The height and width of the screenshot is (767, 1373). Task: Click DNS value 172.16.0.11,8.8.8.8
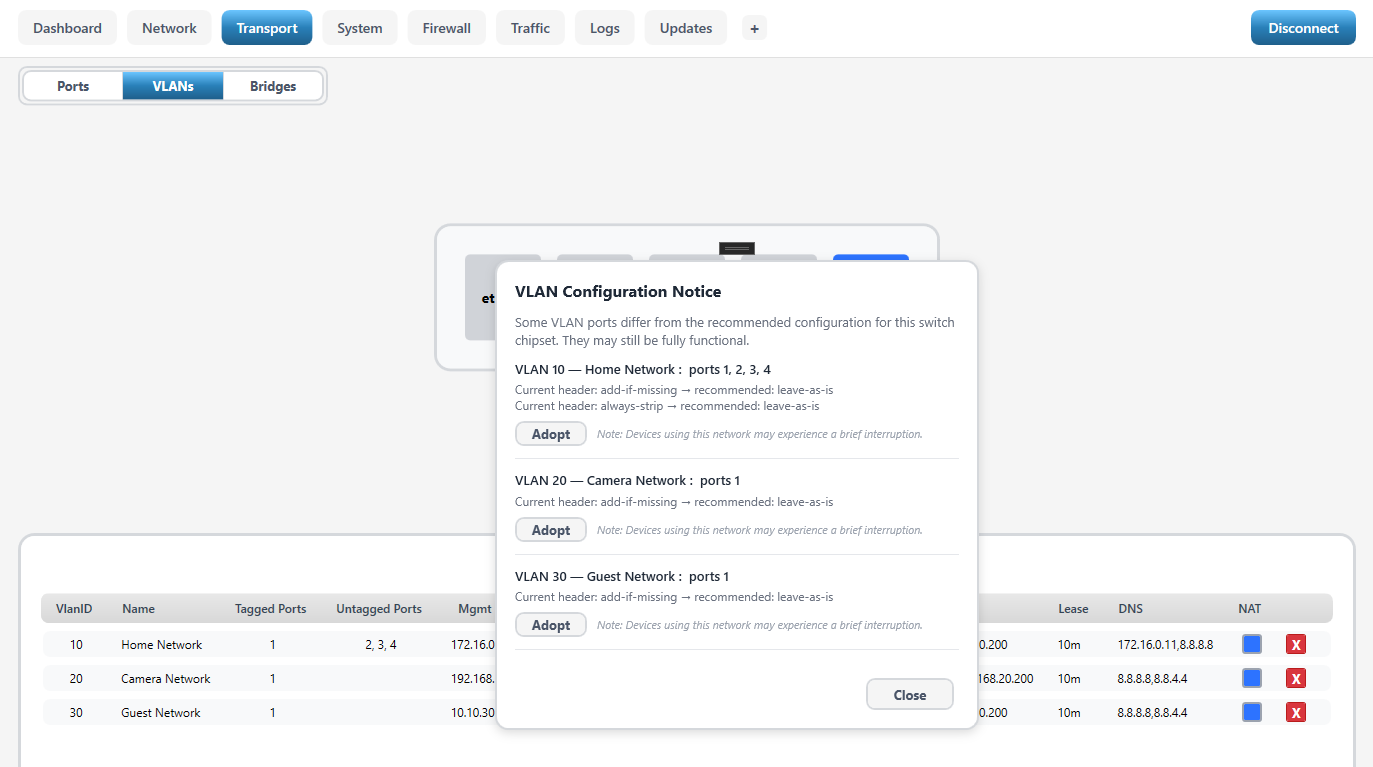click(1165, 645)
